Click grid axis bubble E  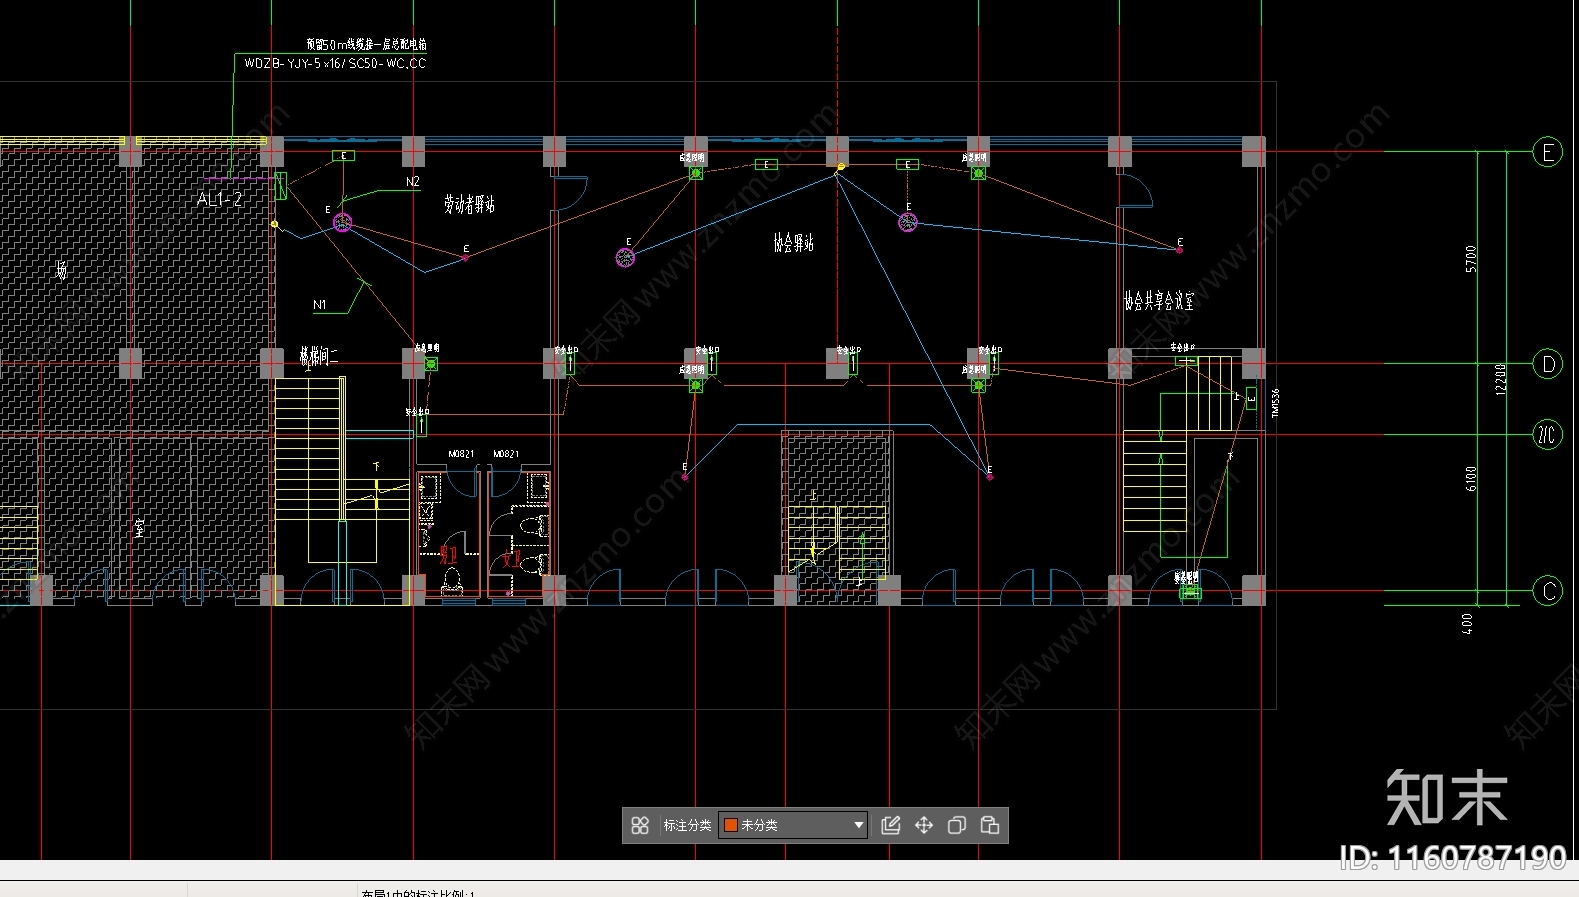coord(1548,152)
